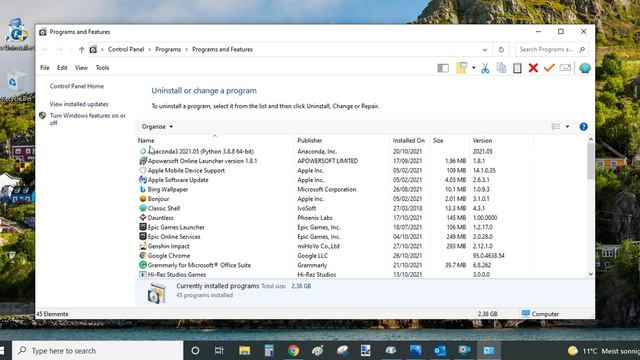The image size is (640, 360).
Task: Click the Genshin Impact program icon
Action: pyautogui.click(x=143, y=246)
